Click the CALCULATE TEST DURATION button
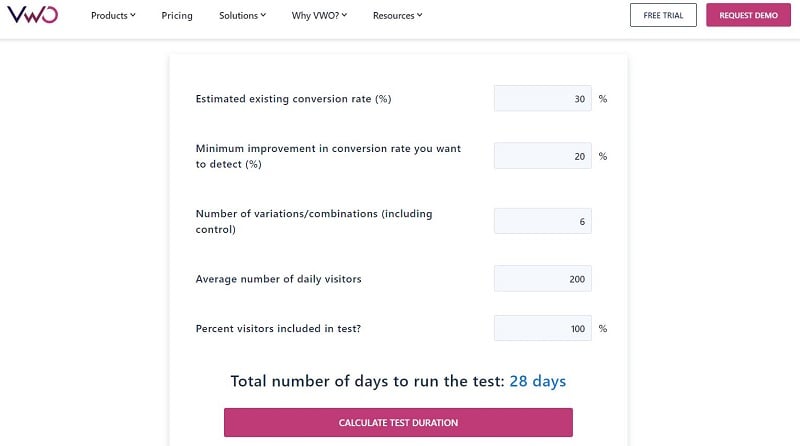 [x=398, y=423]
